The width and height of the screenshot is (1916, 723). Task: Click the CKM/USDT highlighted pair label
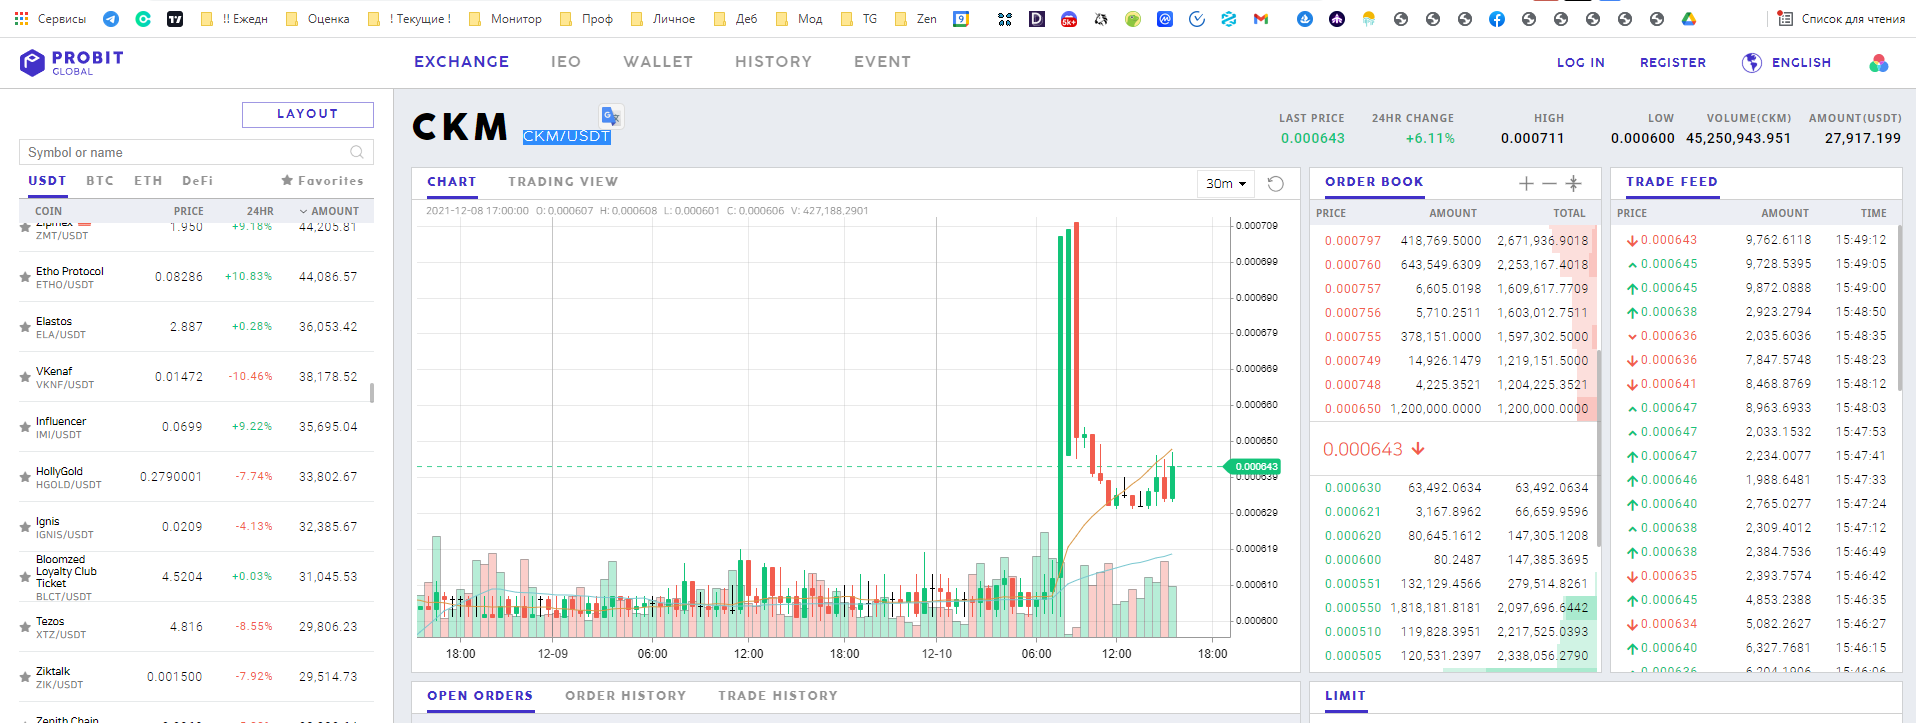coord(566,137)
